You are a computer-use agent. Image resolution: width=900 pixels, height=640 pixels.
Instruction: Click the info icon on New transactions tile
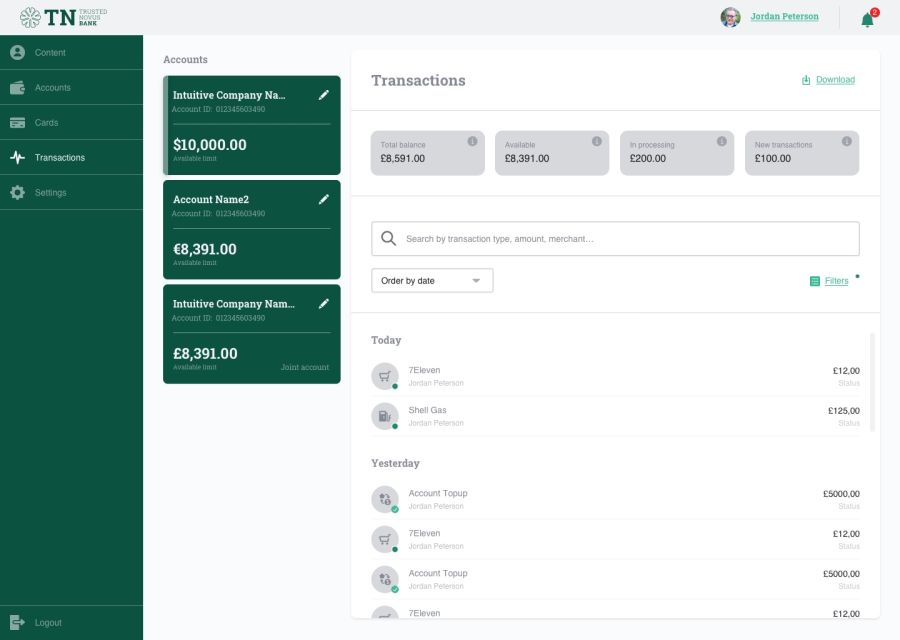846,142
